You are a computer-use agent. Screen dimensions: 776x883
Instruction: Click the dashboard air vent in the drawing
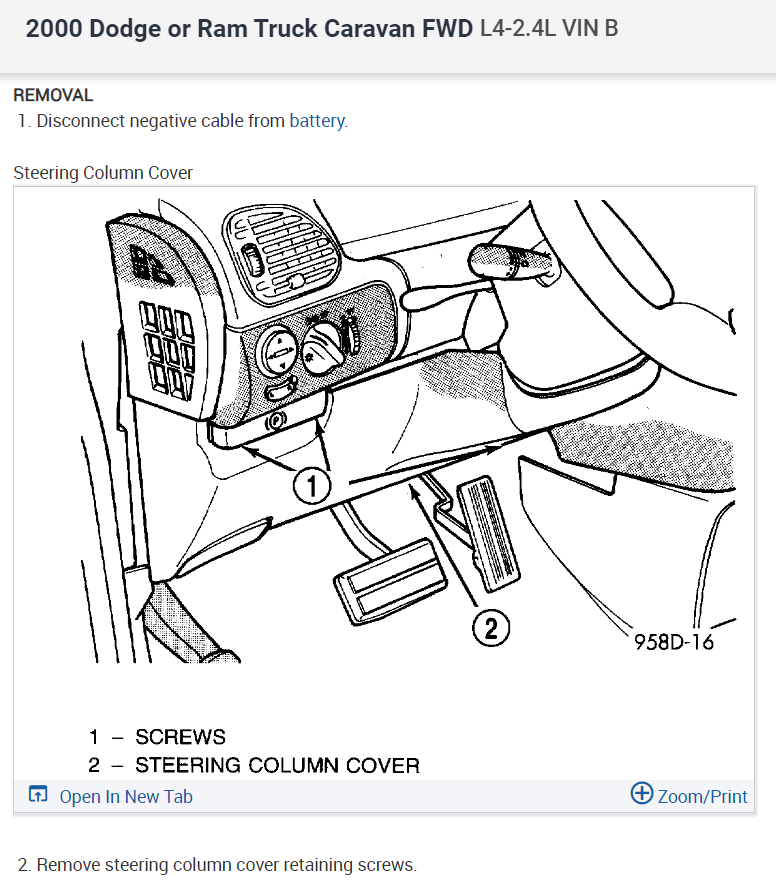coord(283,256)
